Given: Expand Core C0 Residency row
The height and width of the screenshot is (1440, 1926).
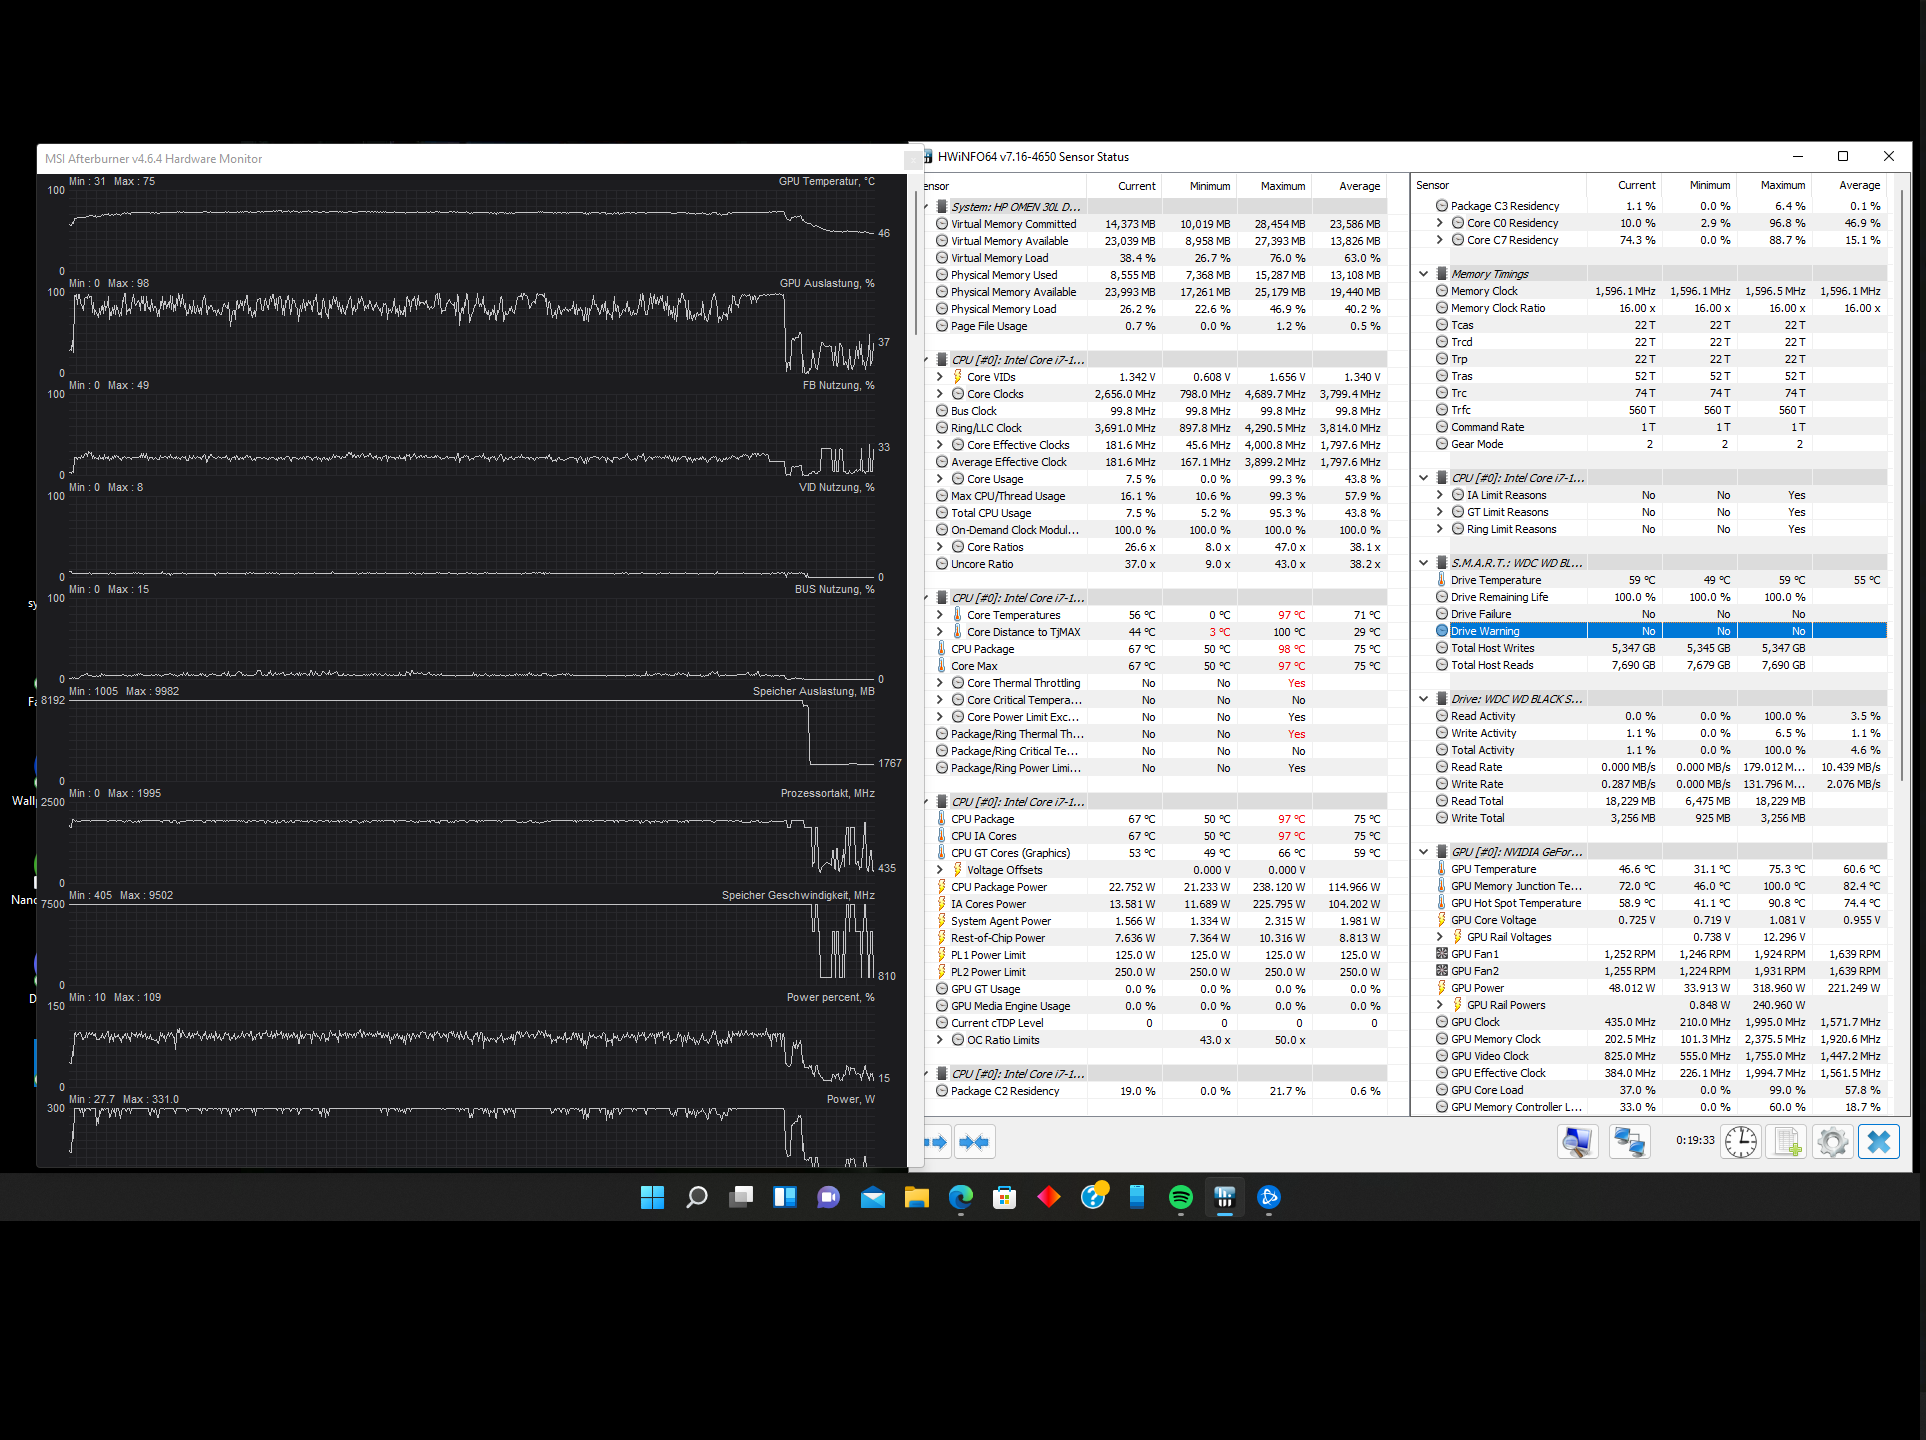Looking at the screenshot, I should pos(1439,223).
